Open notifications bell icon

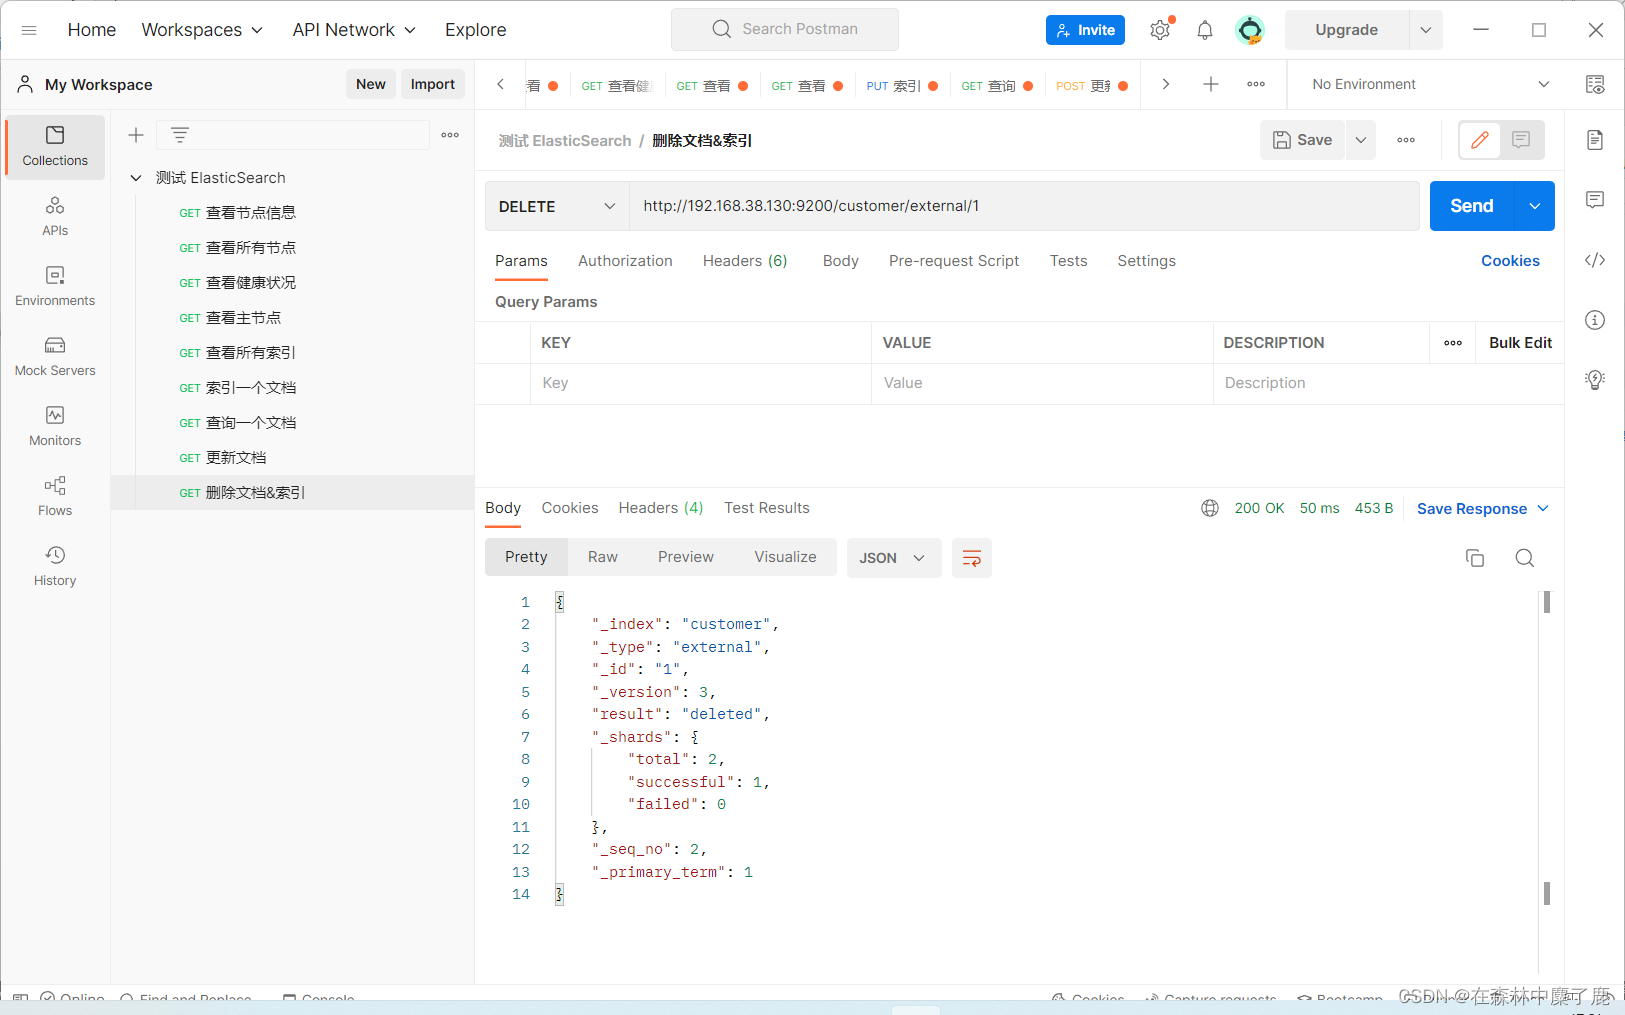pos(1205,30)
